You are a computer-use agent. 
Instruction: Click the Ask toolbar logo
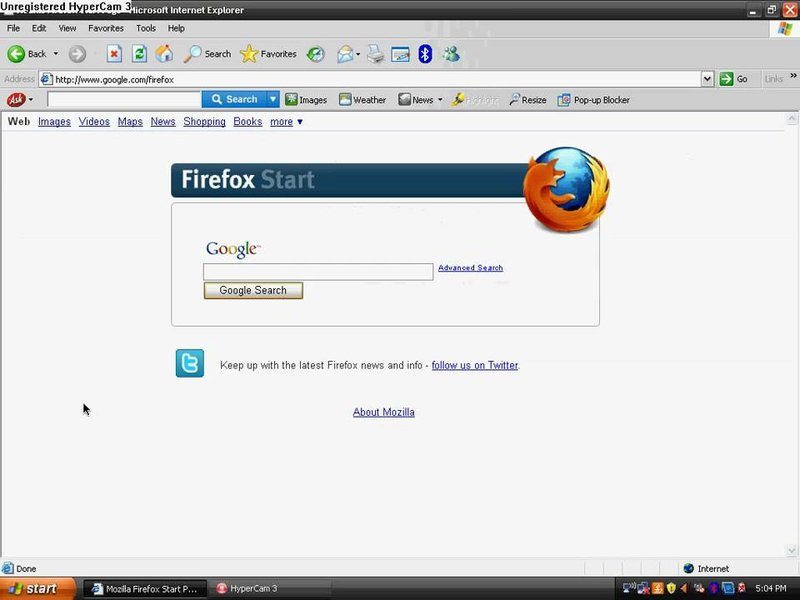pyautogui.click(x=16, y=99)
